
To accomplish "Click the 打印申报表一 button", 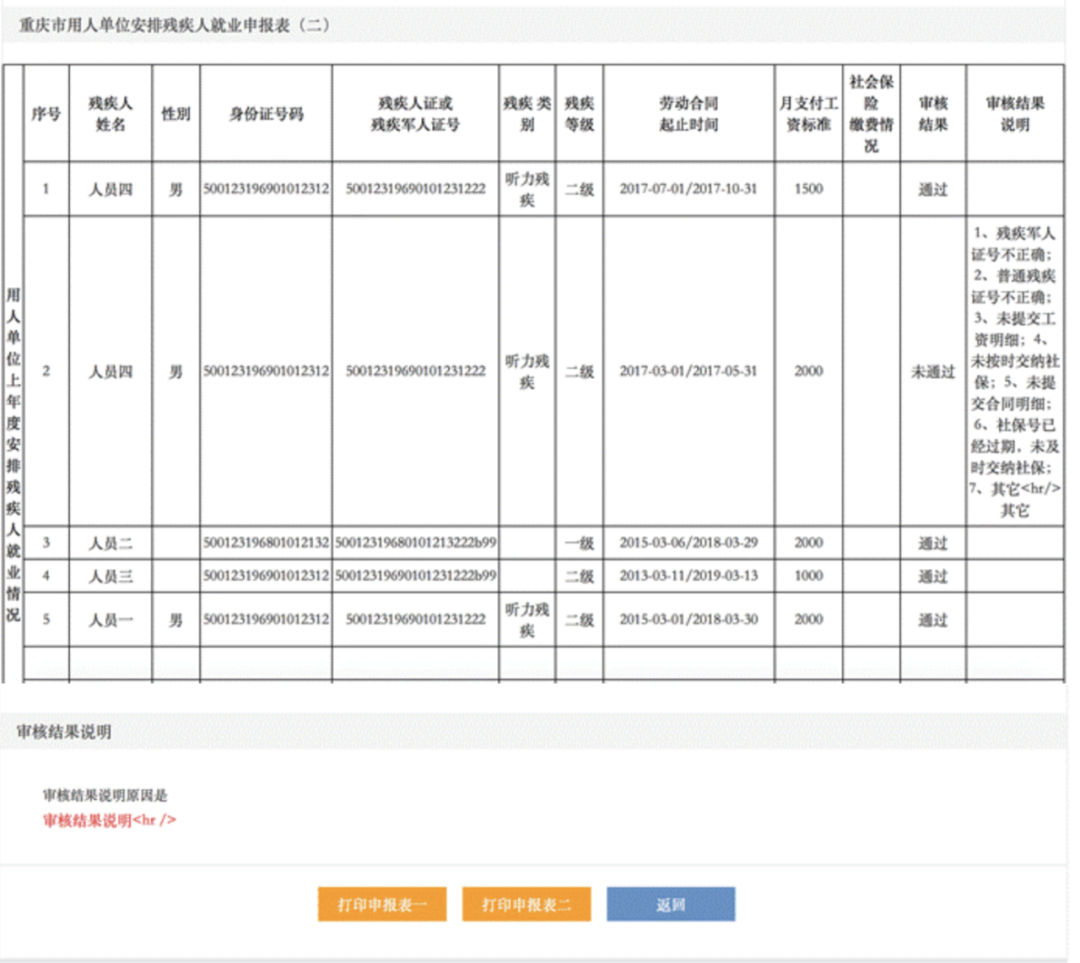I will [382, 904].
